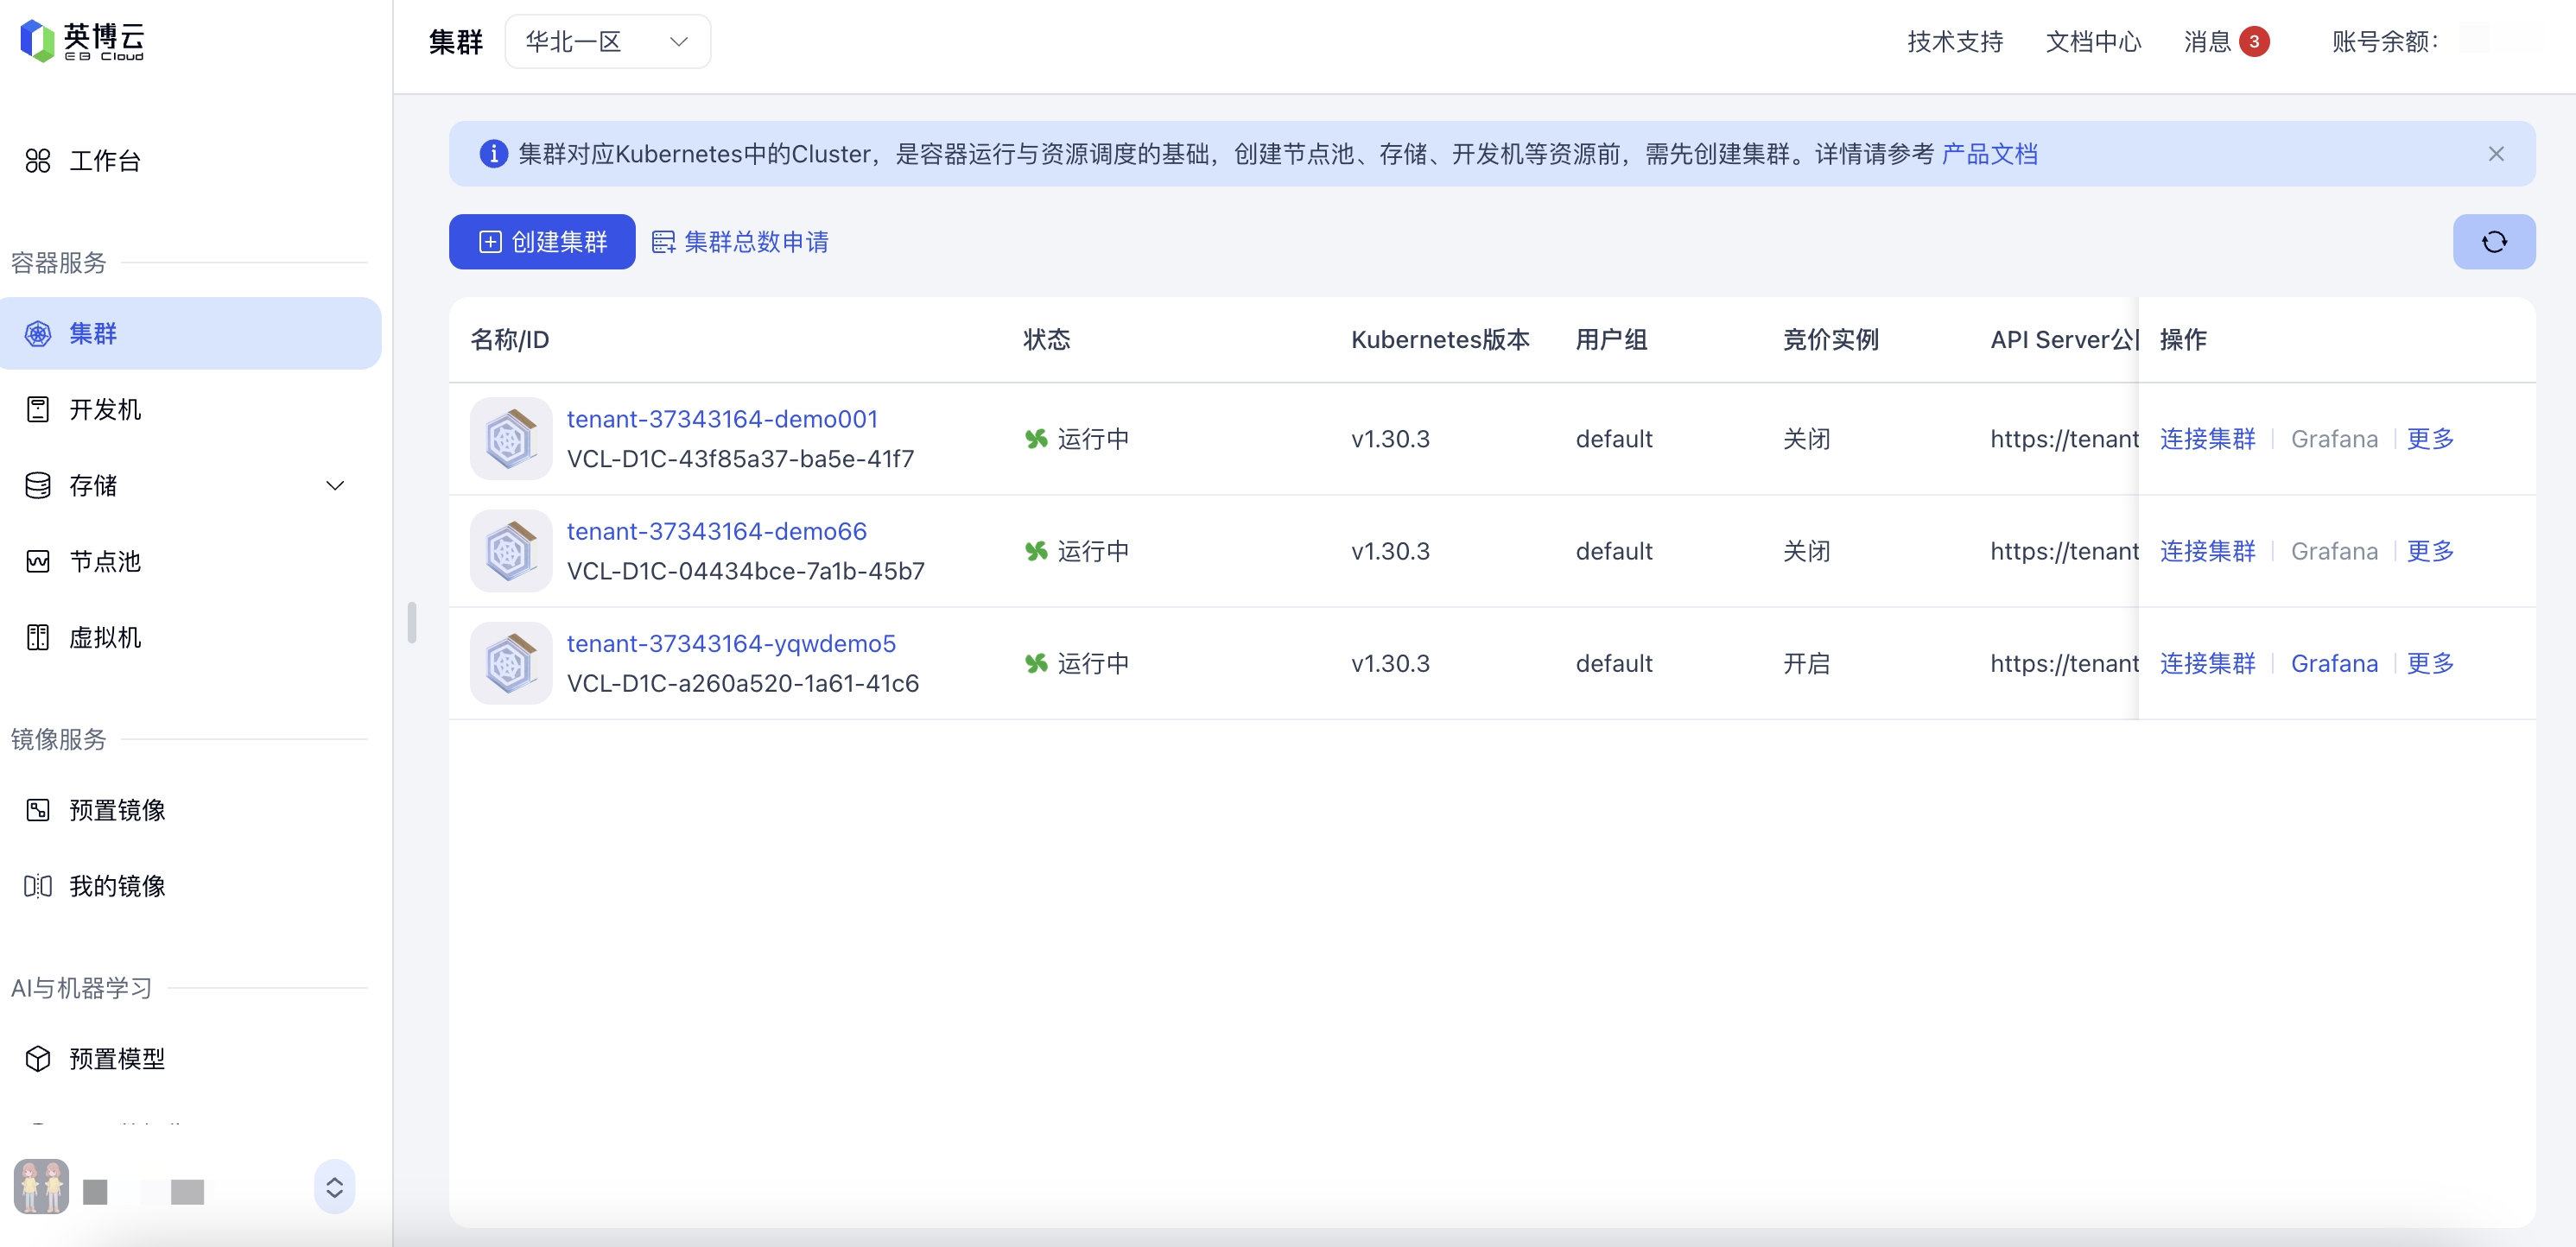Image resolution: width=2576 pixels, height=1247 pixels.
Task: Expand the 存储 sidebar submenu
Action: (x=335, y=486)
